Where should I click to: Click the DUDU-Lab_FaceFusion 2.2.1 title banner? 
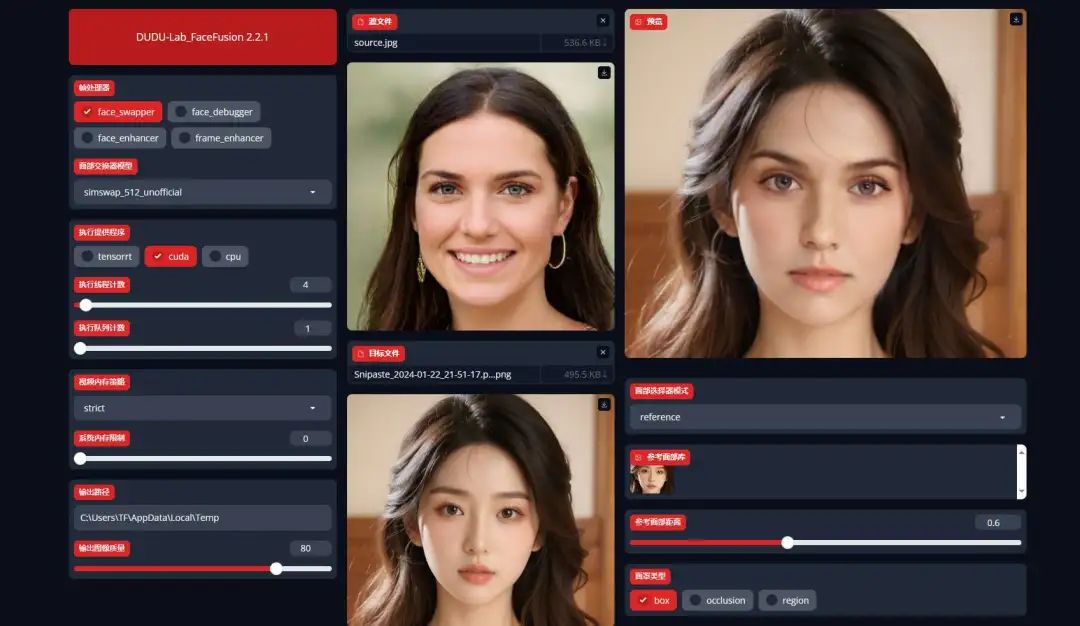click(202, 37)
